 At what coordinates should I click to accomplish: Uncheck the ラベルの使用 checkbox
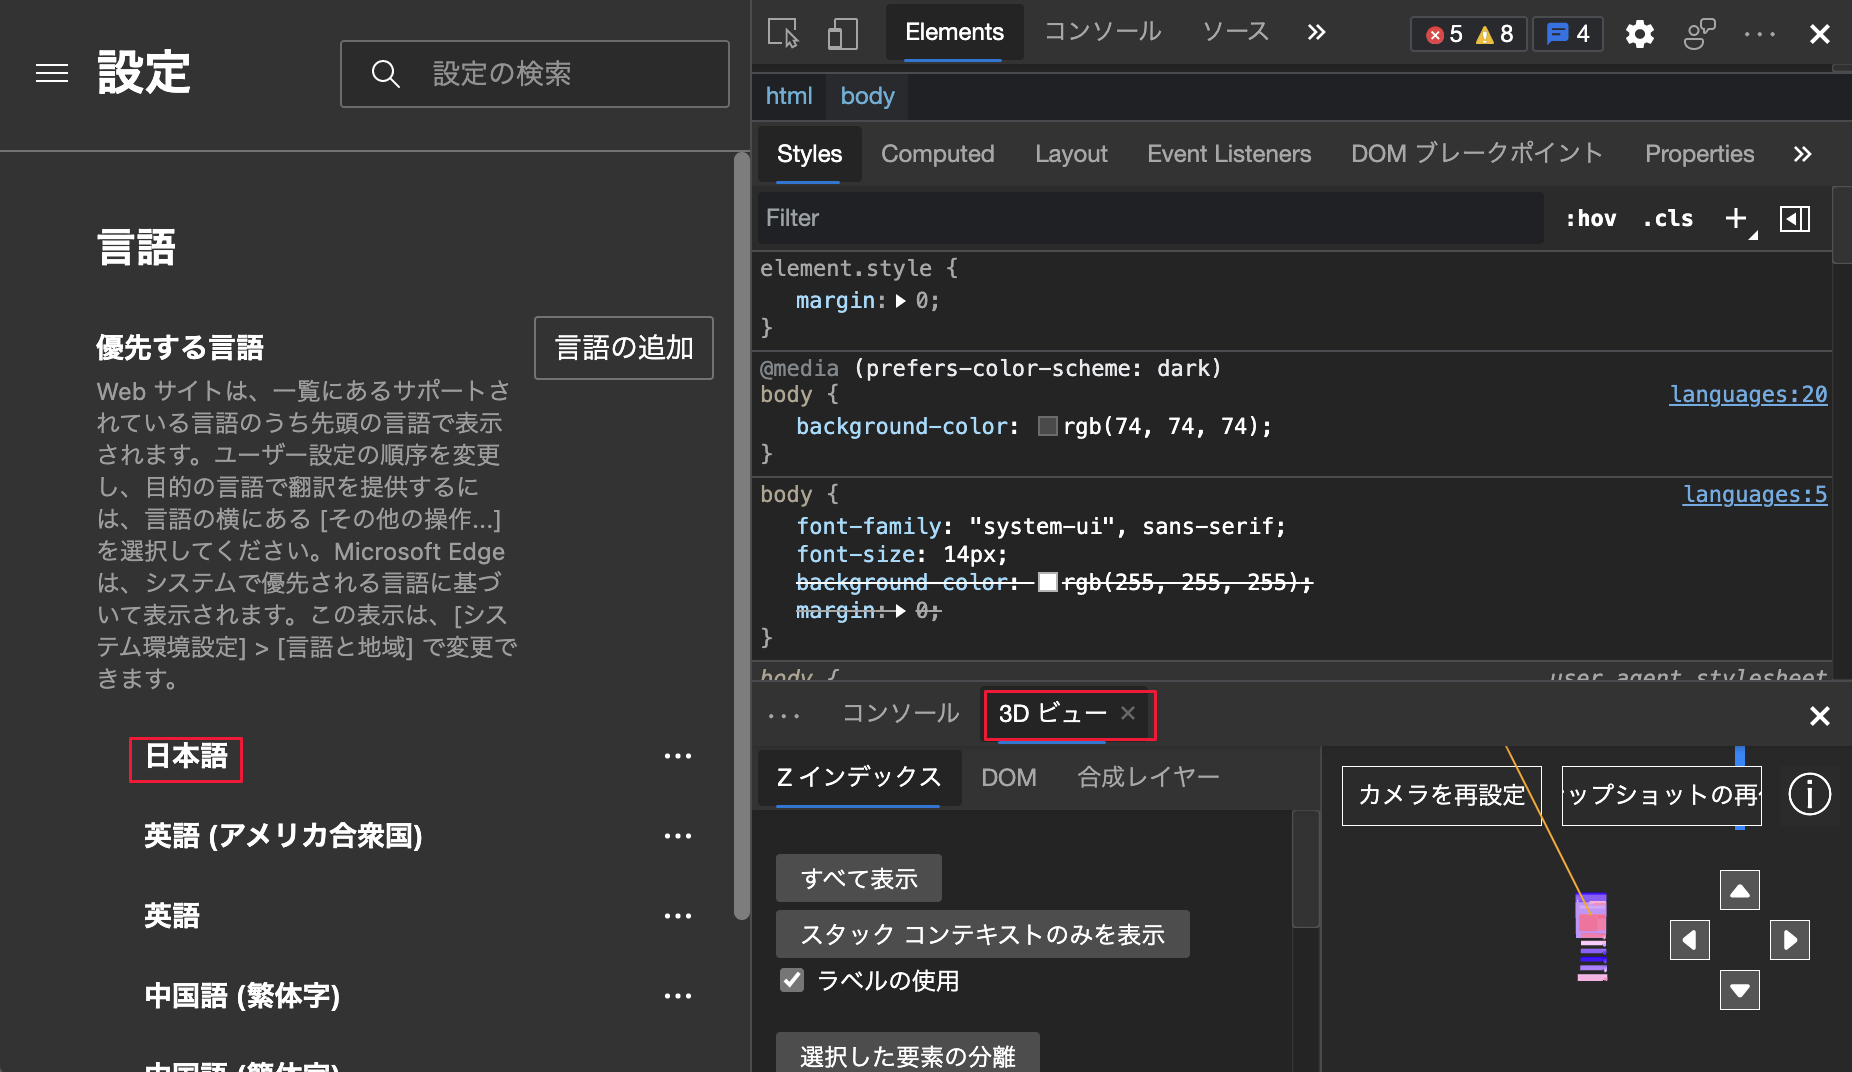792,980
